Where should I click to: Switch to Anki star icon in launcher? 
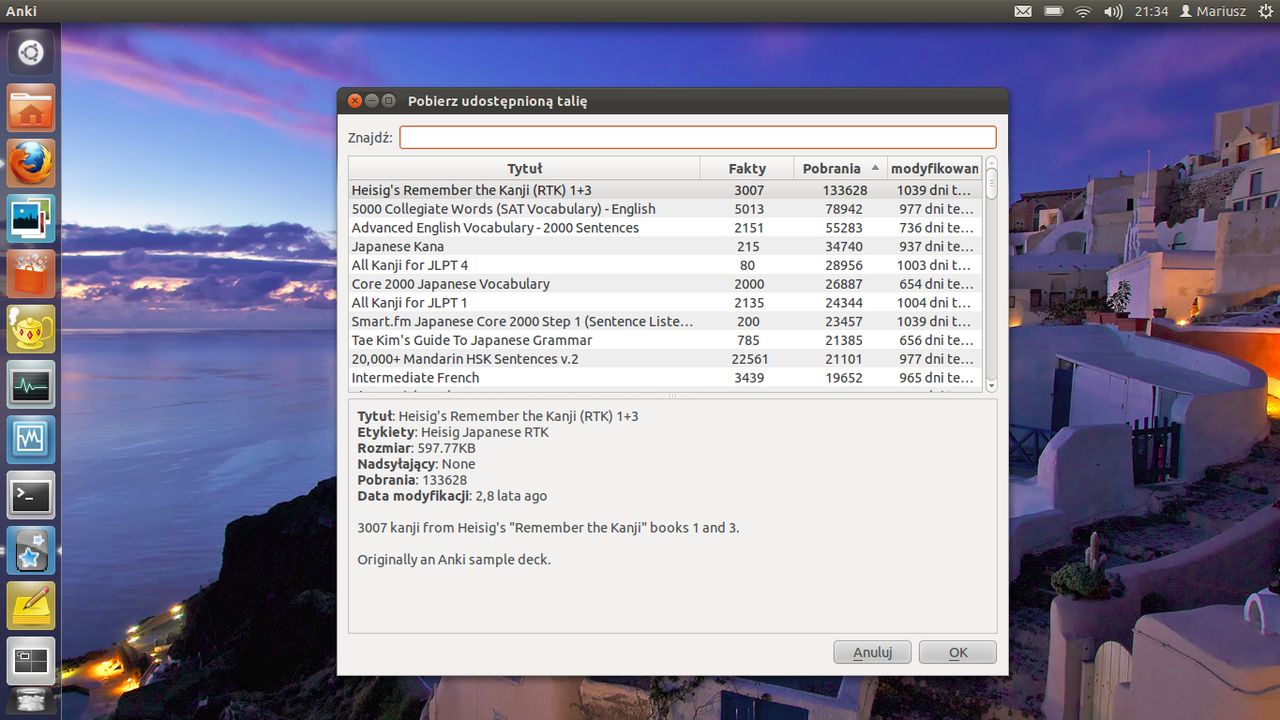(30, 551)
